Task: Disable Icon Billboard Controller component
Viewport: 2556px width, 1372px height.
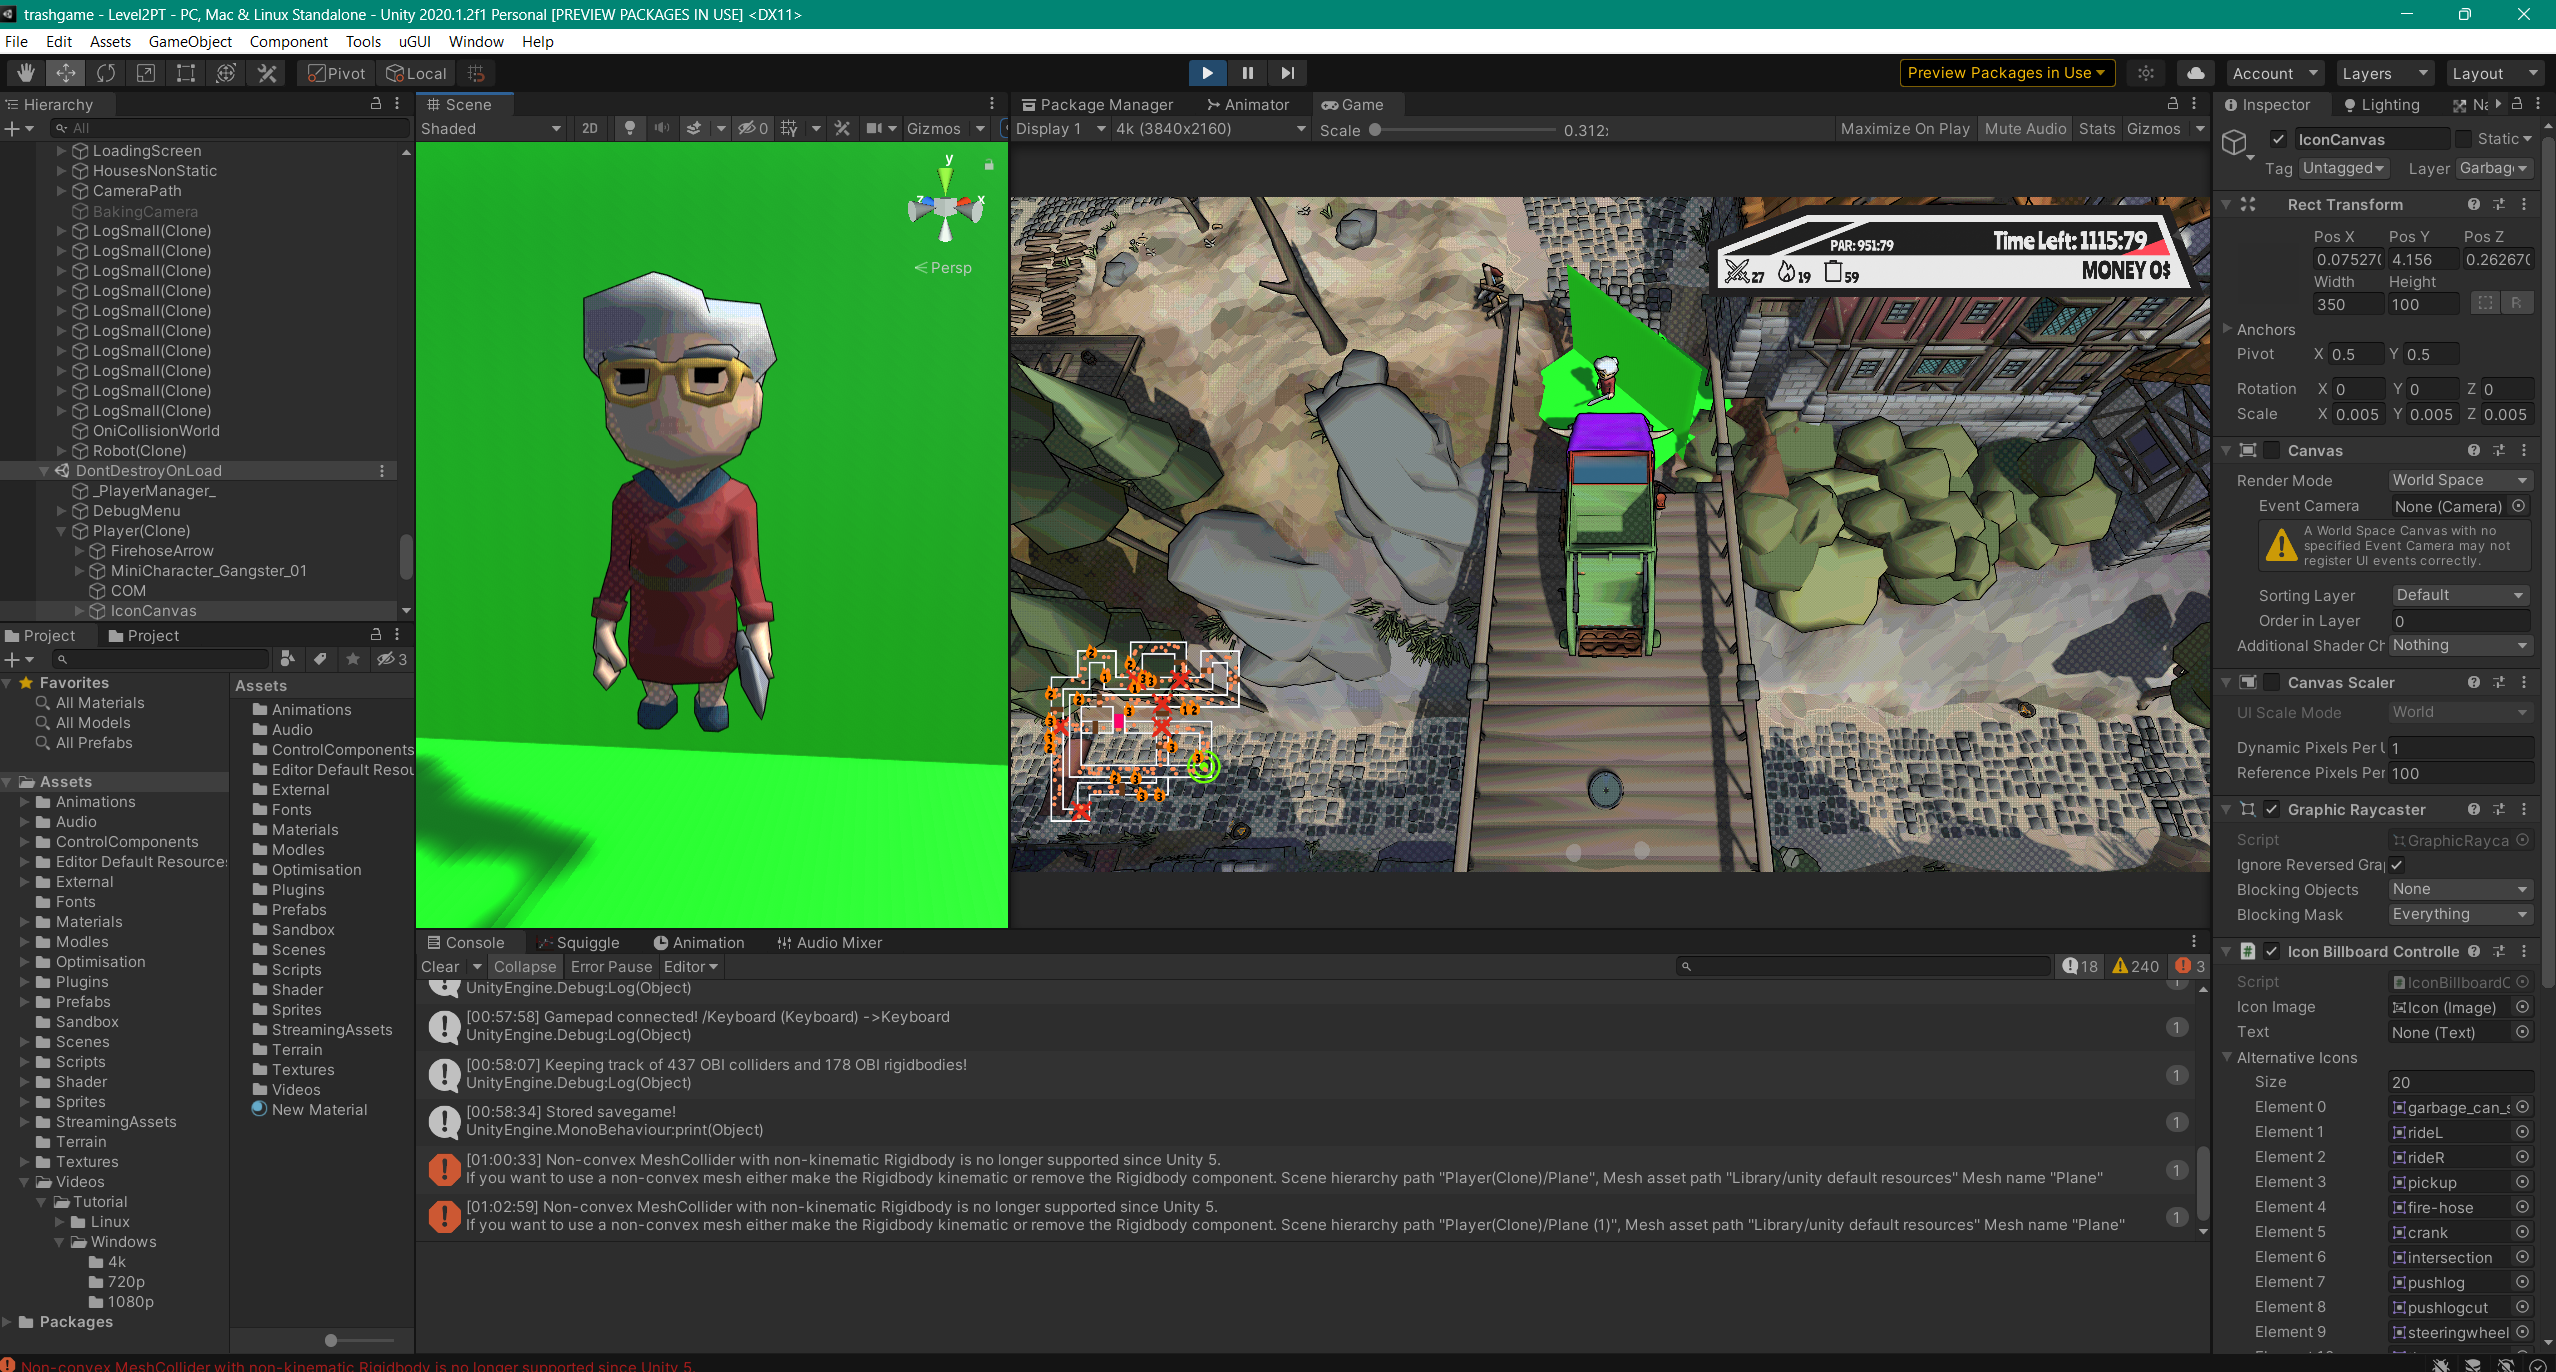Action: (x=2272, y=951)
